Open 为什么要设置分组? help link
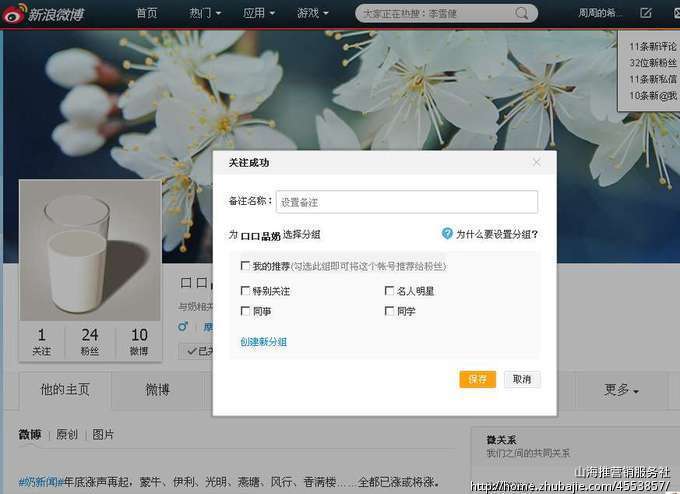This screenshot has width=680, height=494. click(x=497, y=234)
